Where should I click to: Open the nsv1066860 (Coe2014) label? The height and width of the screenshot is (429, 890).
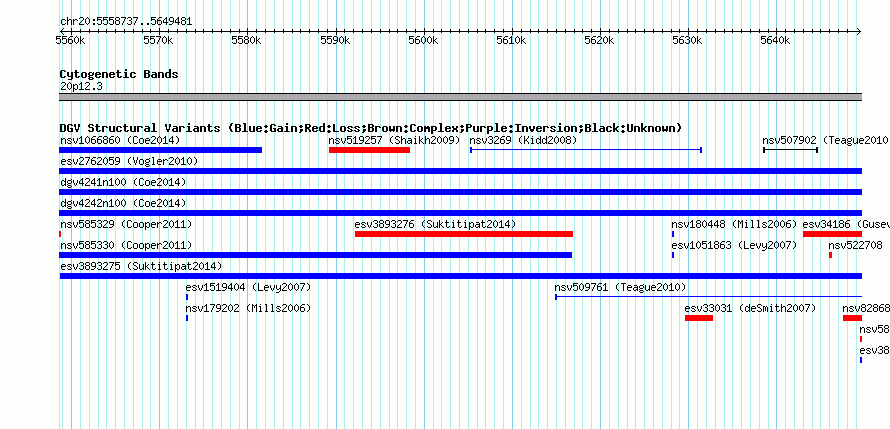point(120,140)
